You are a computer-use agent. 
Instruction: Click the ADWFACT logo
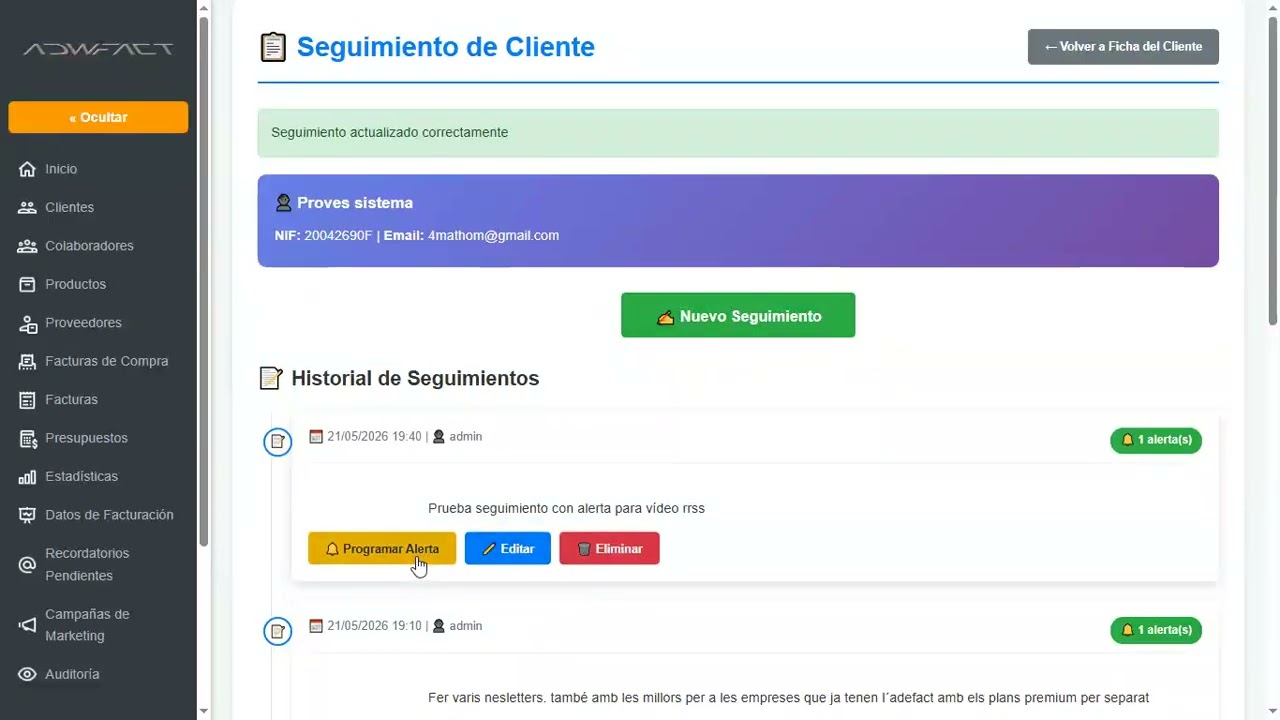tap(98, 49)
